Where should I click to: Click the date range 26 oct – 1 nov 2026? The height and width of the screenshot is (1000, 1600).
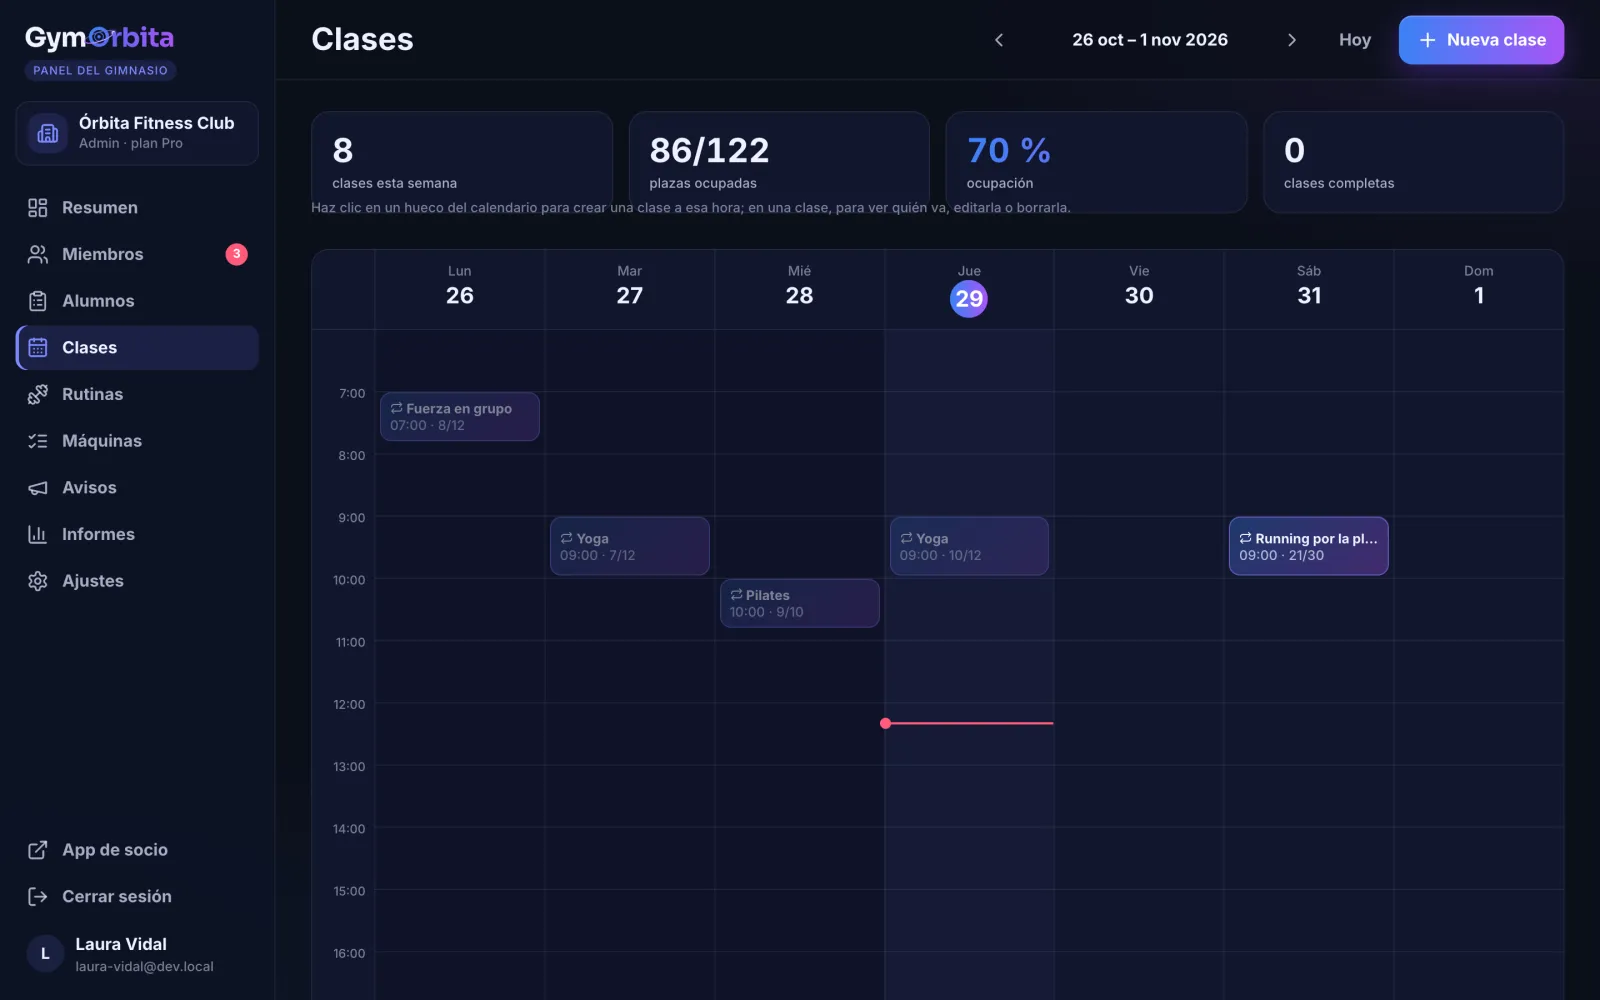[1150, 40]
